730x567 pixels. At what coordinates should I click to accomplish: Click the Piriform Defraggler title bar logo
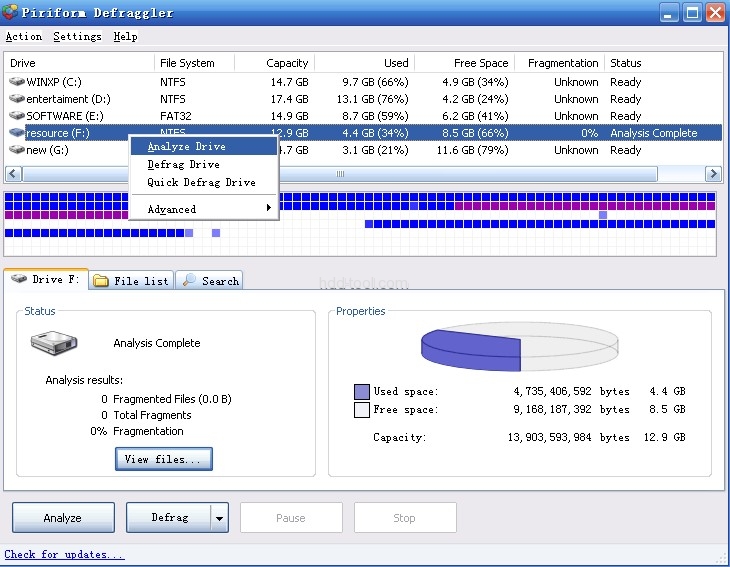9,12
